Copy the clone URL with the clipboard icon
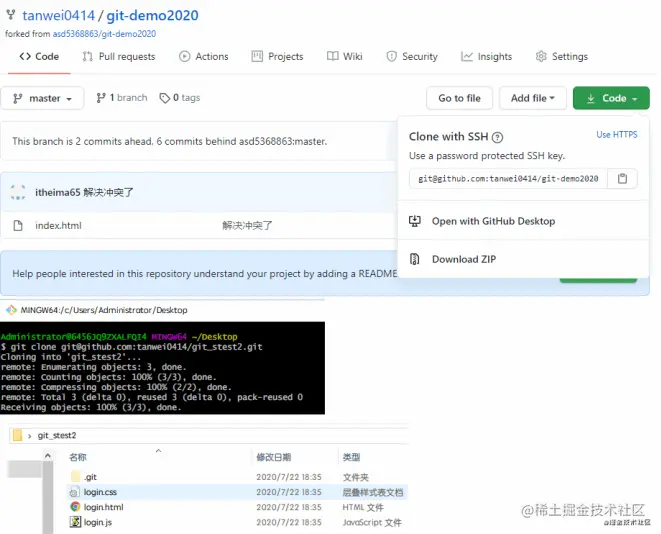The height and width of the screenshot is (534, 661). pos(622,179)
